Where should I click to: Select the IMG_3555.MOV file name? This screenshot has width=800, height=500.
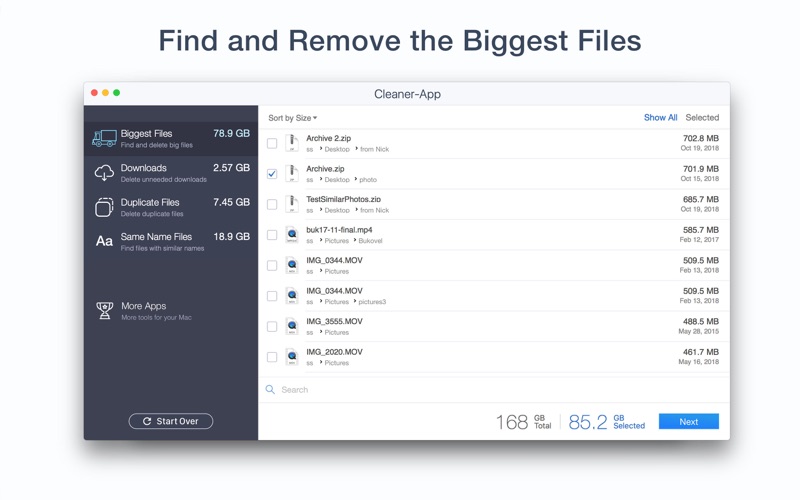(334, 321)
